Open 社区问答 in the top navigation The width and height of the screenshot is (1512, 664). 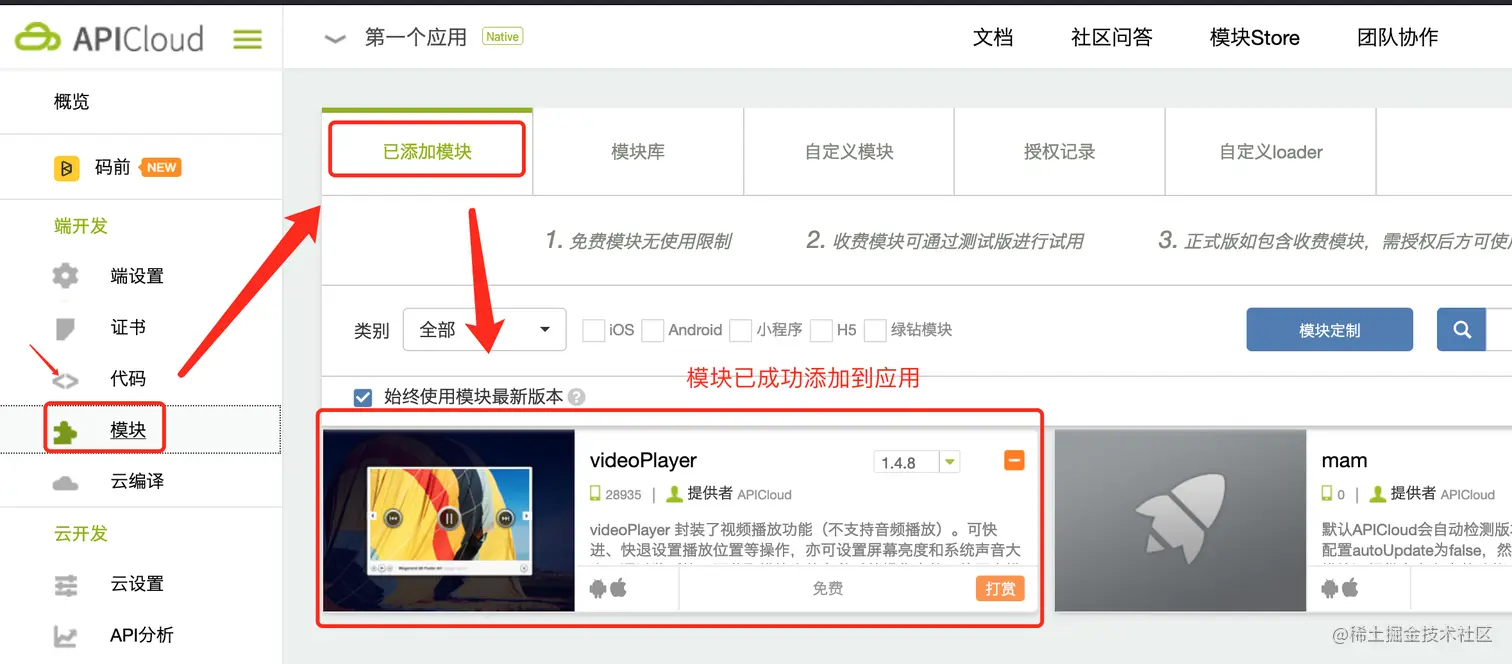[x=1112, y=38]
